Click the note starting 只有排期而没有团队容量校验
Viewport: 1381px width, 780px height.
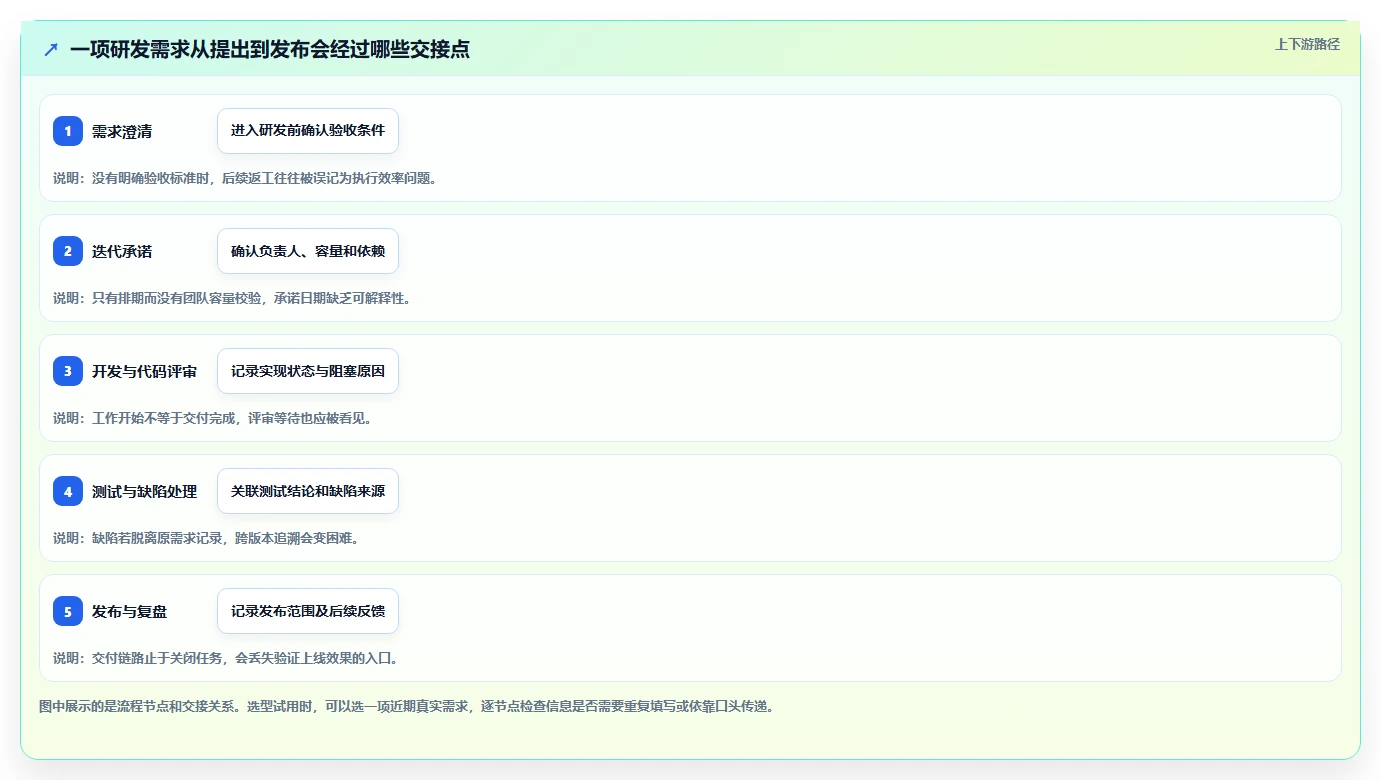(x=232, y=298)
